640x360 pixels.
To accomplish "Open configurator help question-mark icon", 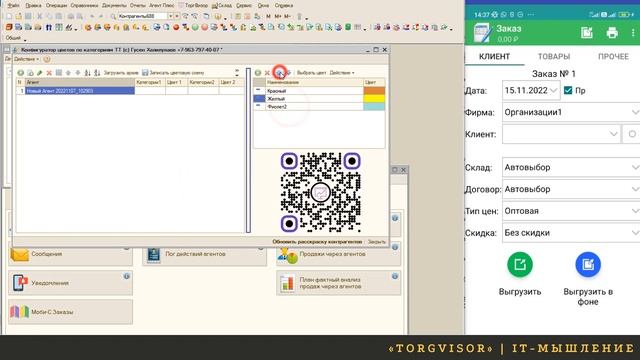I will [47, 59].
